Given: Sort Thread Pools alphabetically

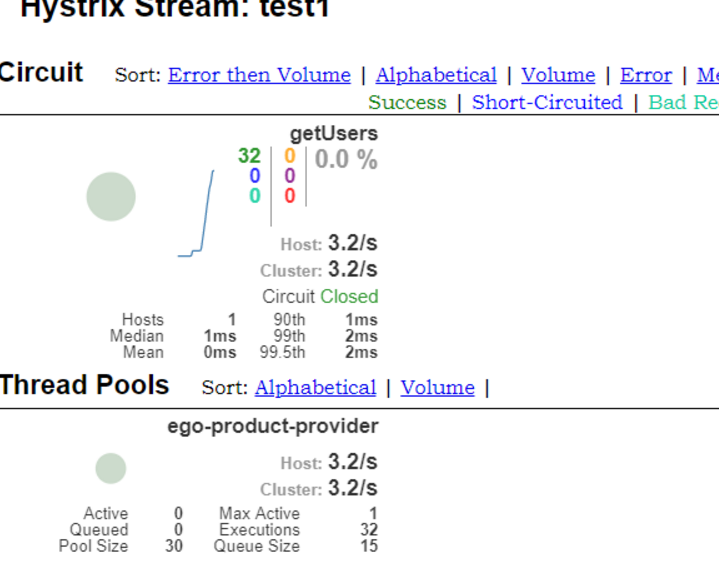Looking at the screenshot, I should [315, 387].
